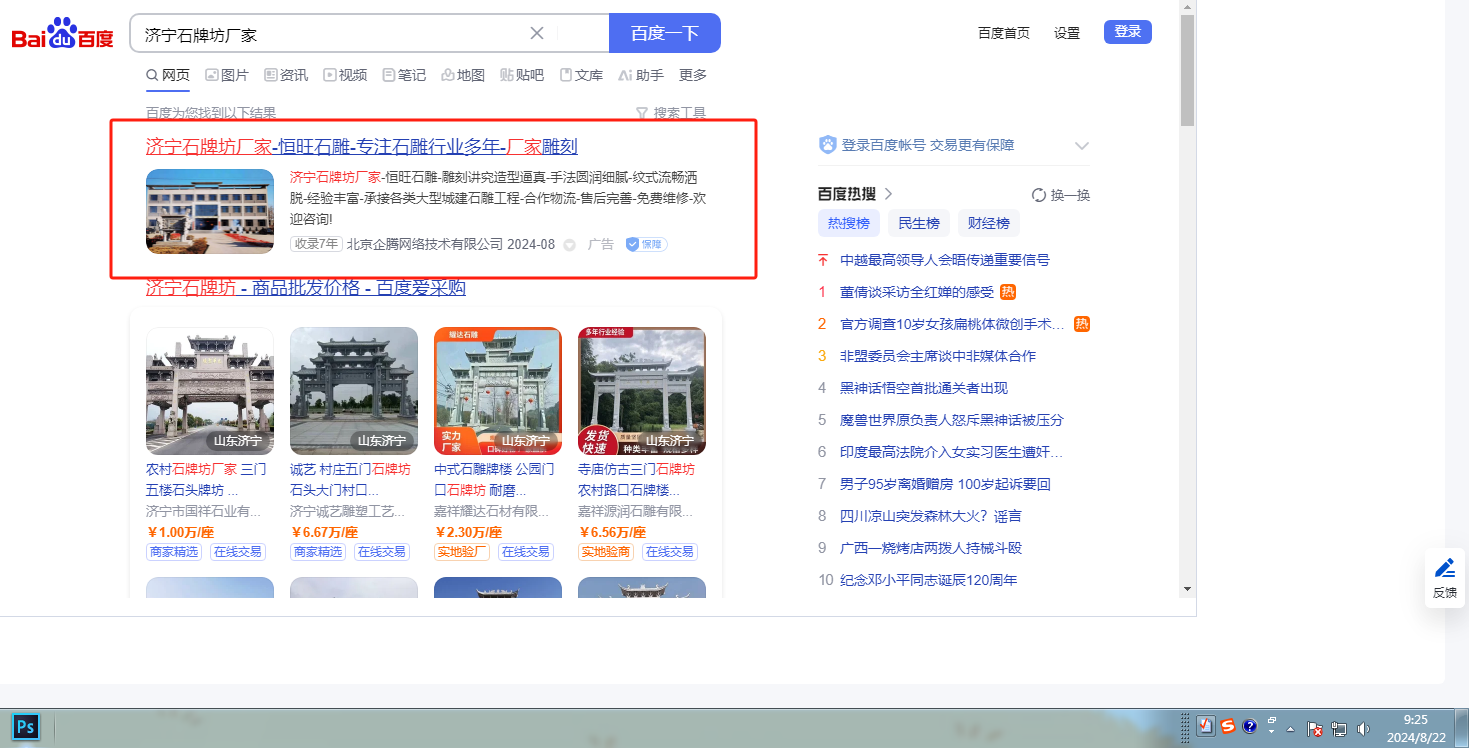Viewport: 1469px width, 748px height.
Task: Select the 热搜榜 tab
Action: tap(848, 223)
